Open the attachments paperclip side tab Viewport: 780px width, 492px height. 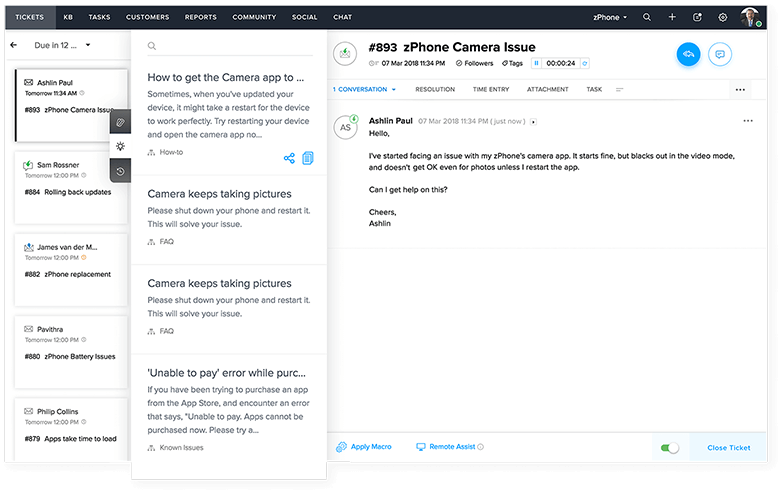click(x=119, y=121)
